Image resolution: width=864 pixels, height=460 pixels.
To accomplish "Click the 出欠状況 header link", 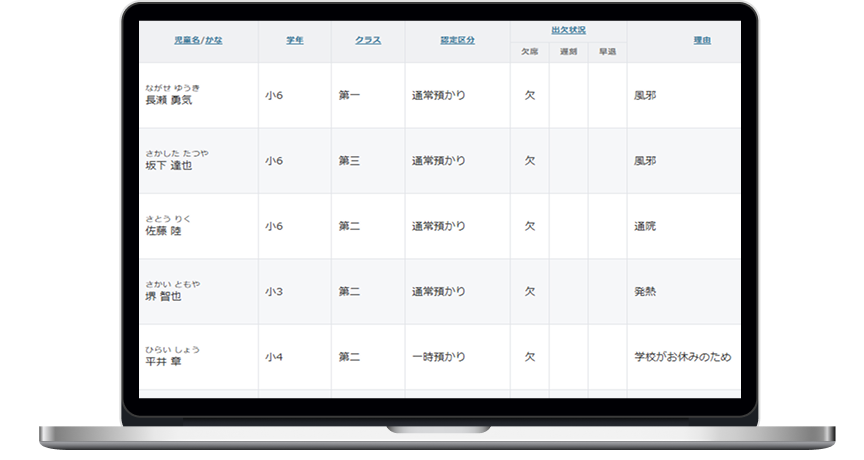I will (568, 30).
